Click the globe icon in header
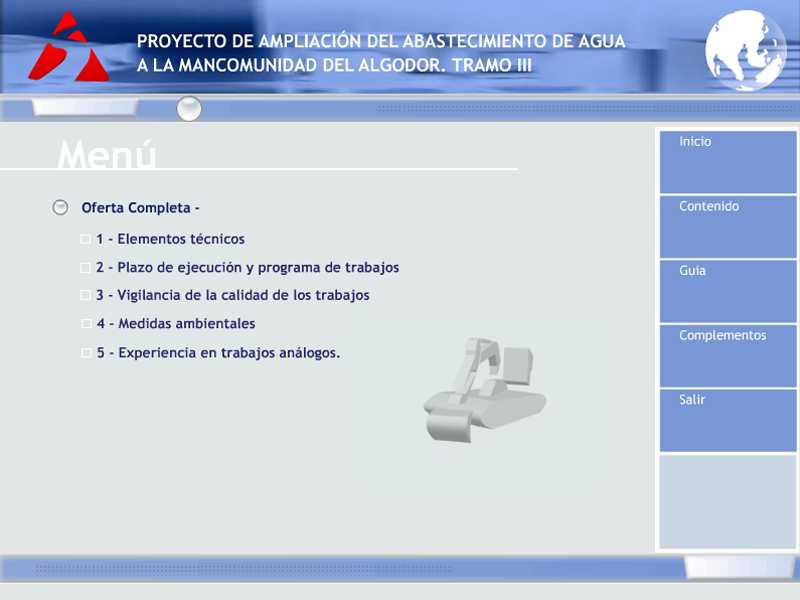The image size is (800, 600). [745, 51]
